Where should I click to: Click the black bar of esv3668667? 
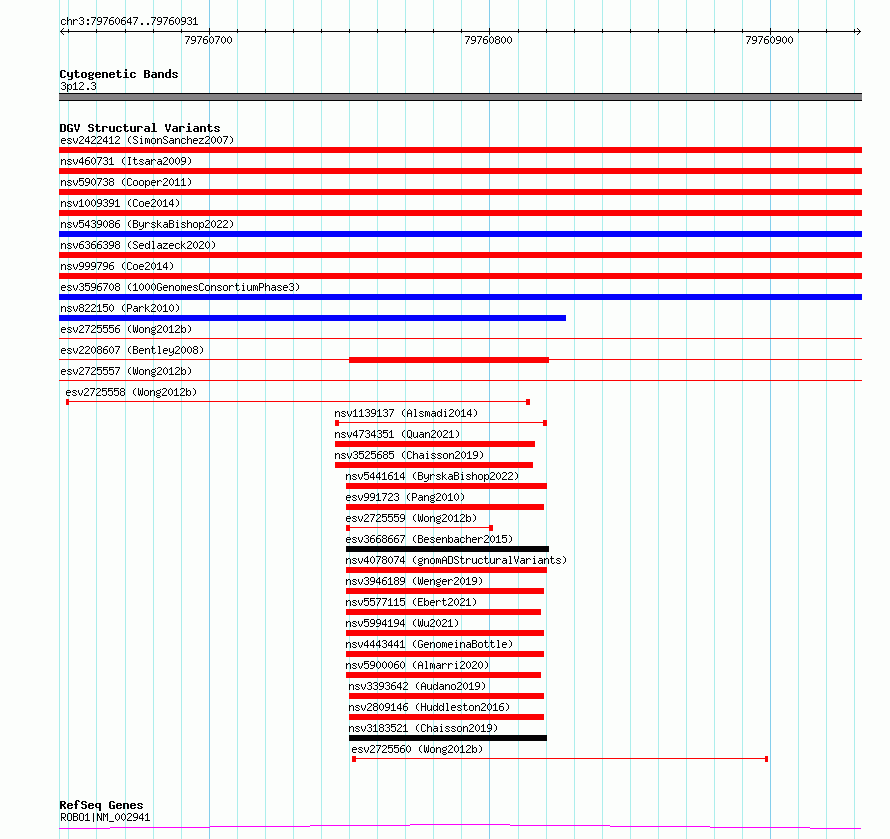[447, 549]
